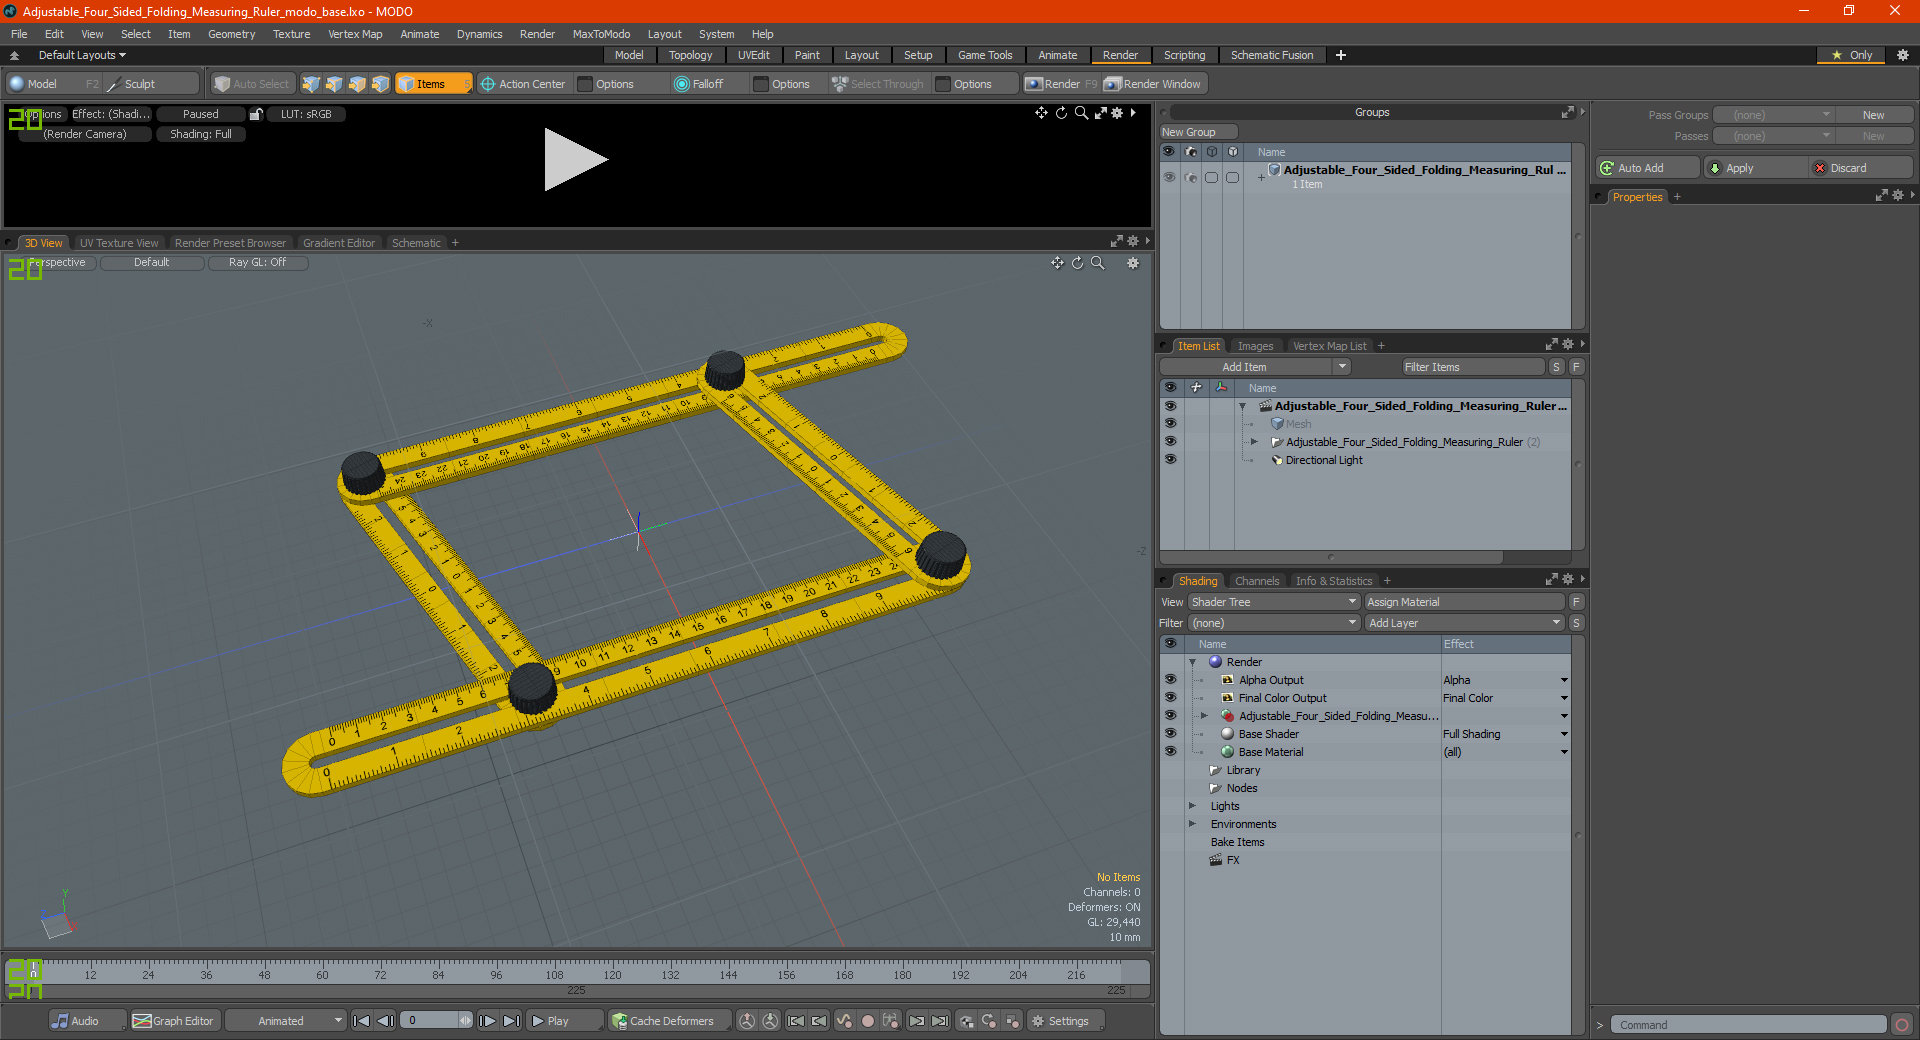Expand Adjustable_Four_Sided_Folding_Measuring_Ruler (2) group
1920x1040 pixels.
click(x=1254, y=442)
